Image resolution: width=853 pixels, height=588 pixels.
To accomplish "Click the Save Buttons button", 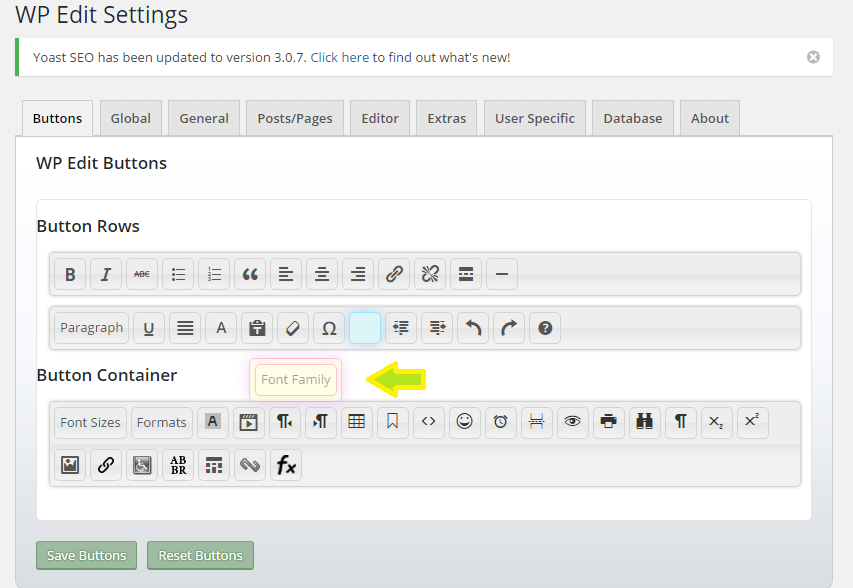I will click(86, 555).
